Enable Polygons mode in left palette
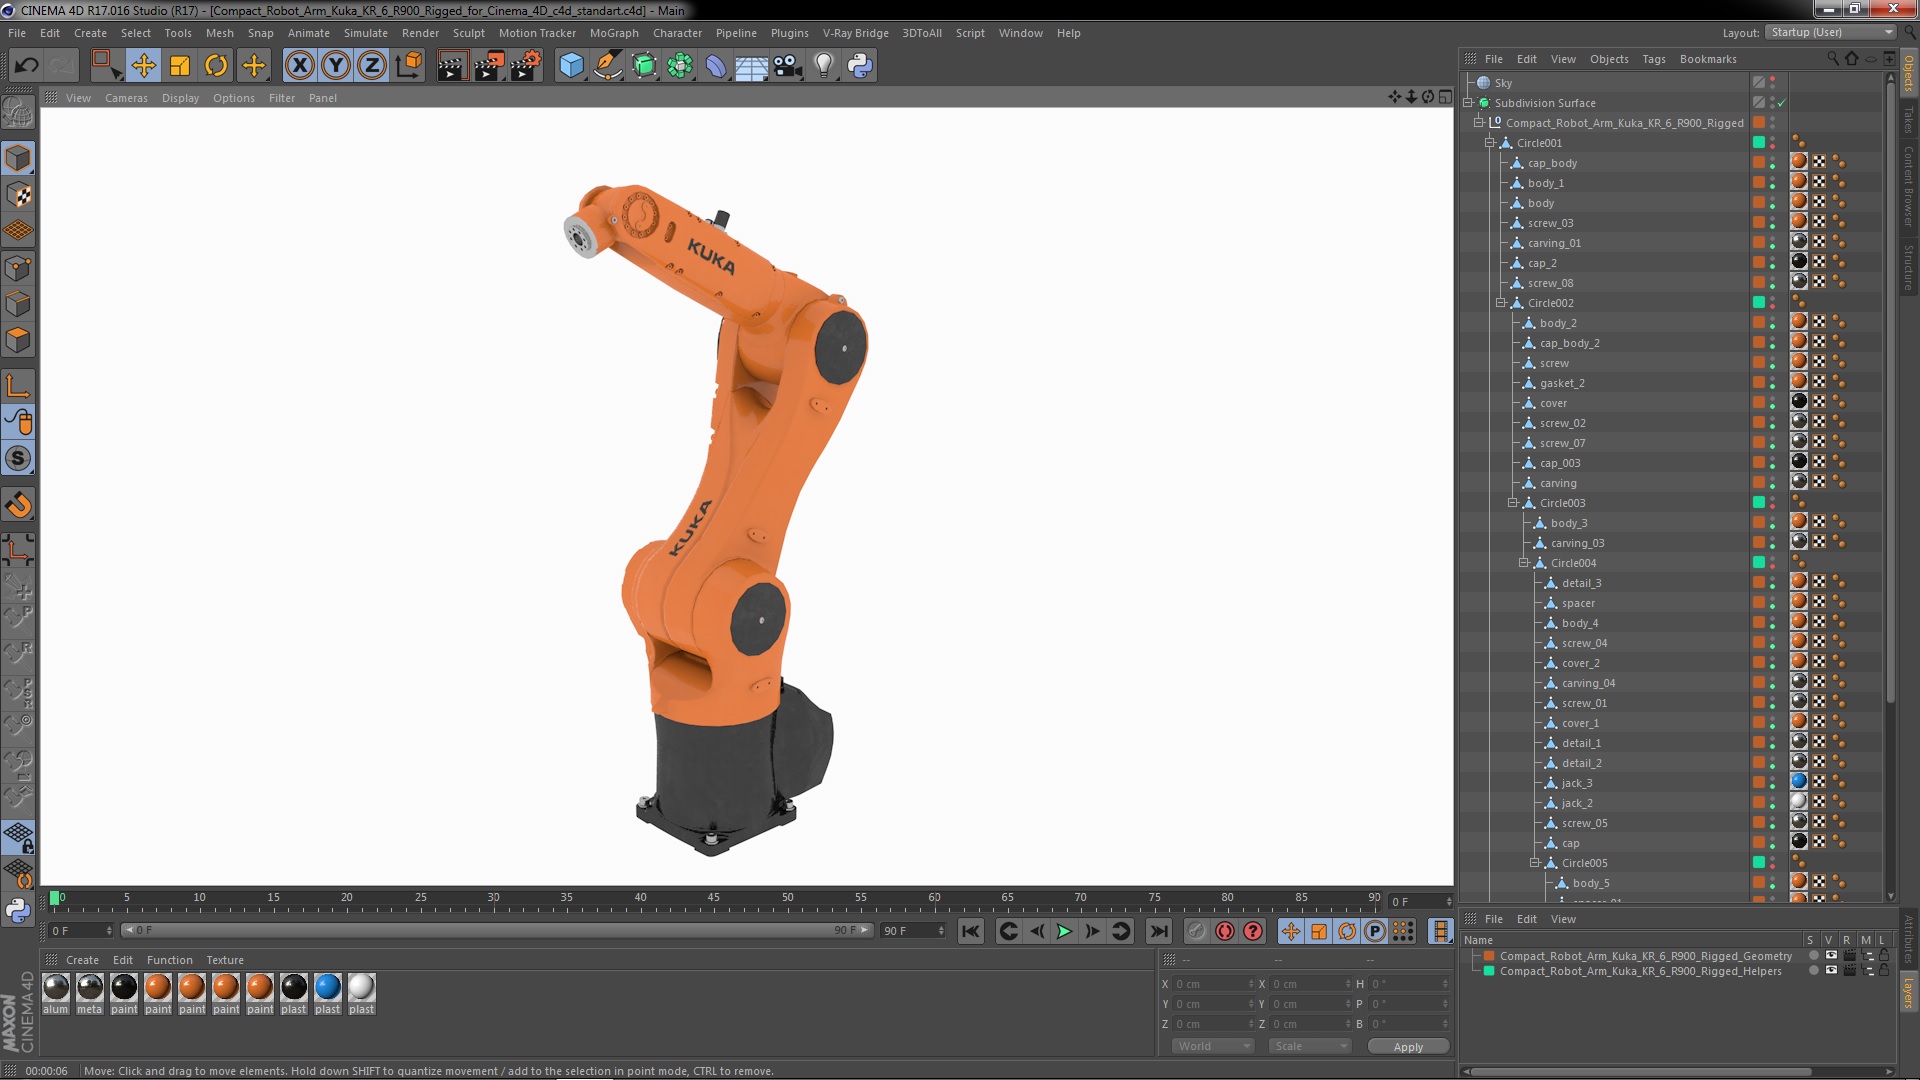 18,340
